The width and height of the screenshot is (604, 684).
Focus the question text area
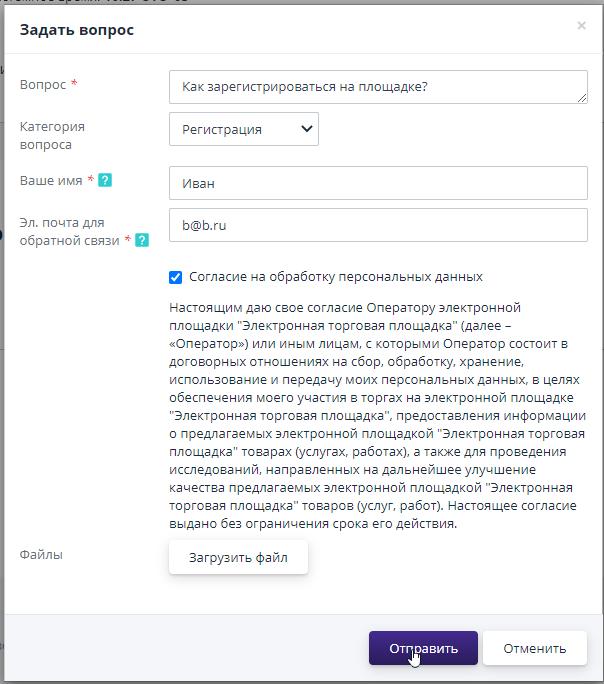(378, 87)
